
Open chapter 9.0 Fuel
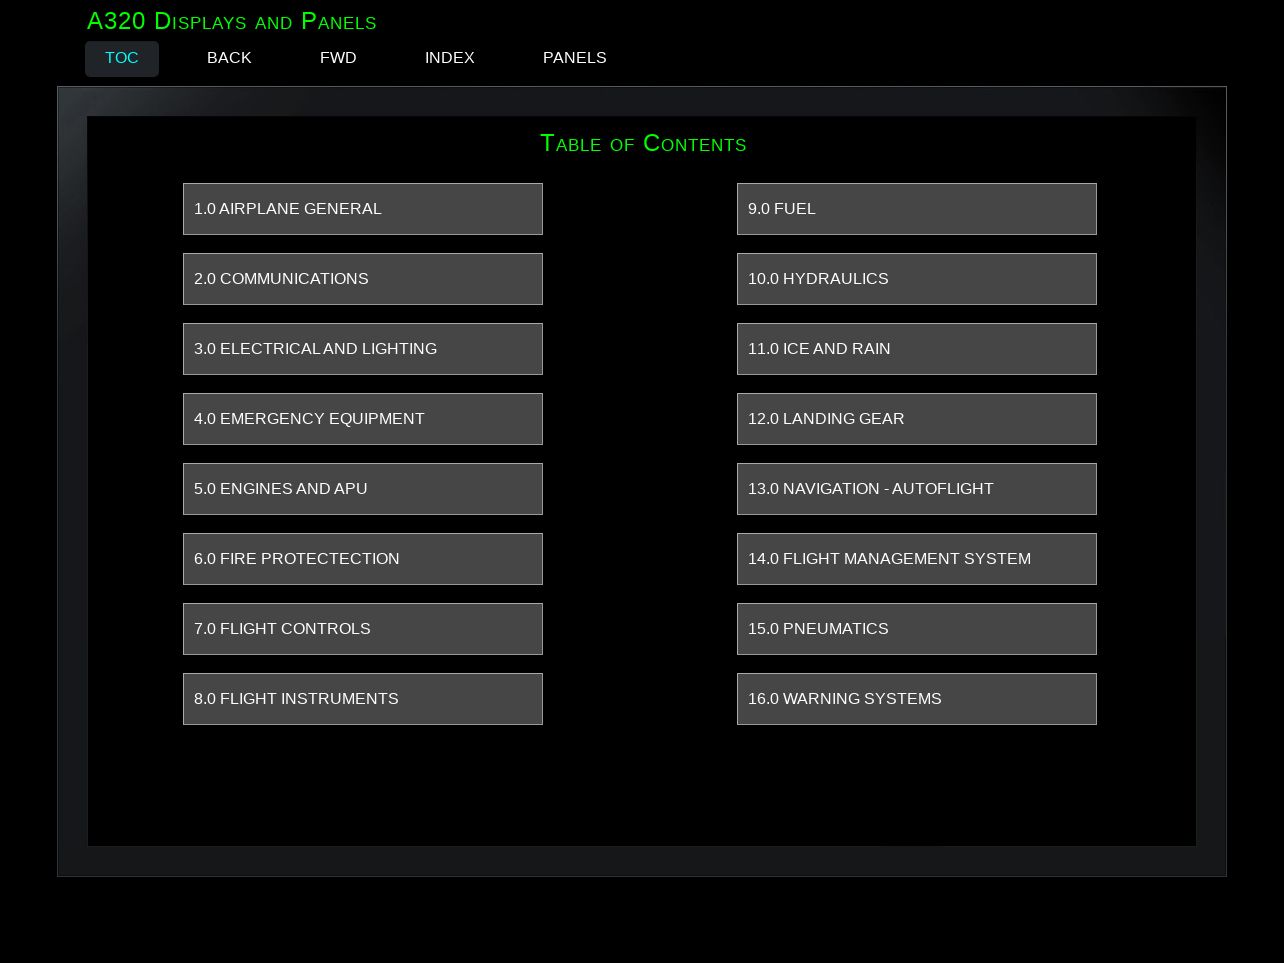coord(917,209)
